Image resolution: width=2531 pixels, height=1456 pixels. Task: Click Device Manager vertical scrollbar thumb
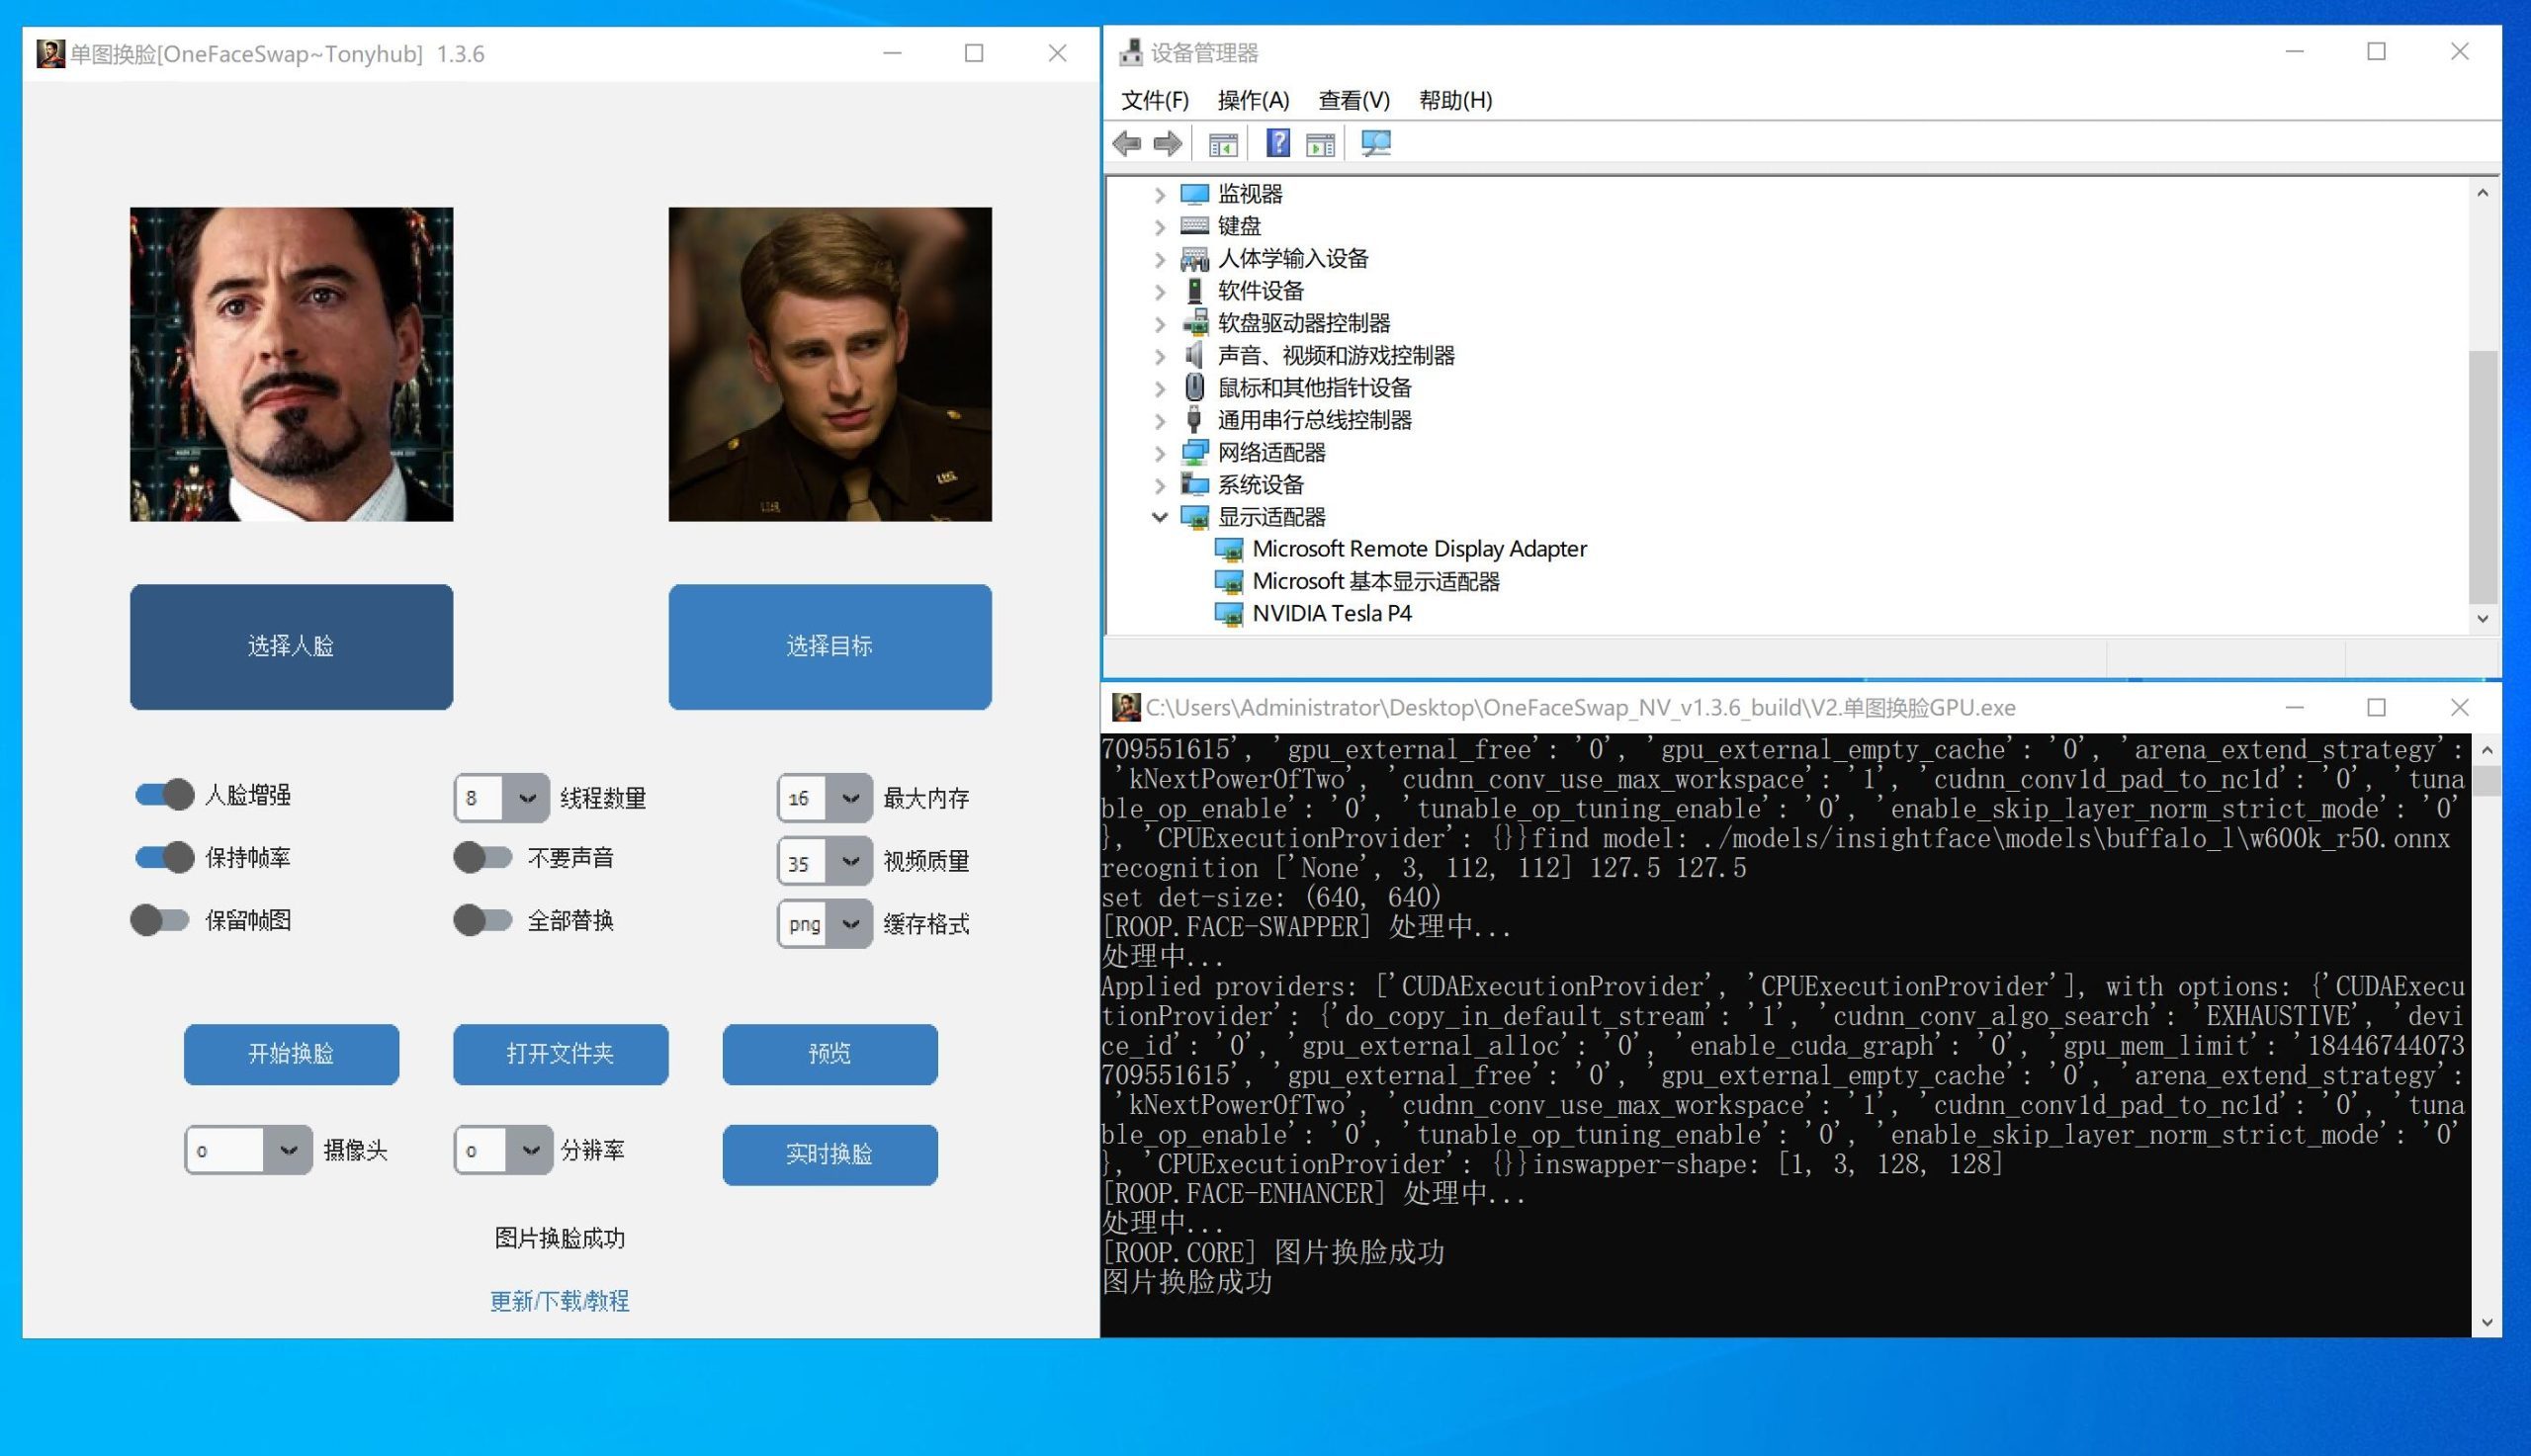tap(2483, 476)
